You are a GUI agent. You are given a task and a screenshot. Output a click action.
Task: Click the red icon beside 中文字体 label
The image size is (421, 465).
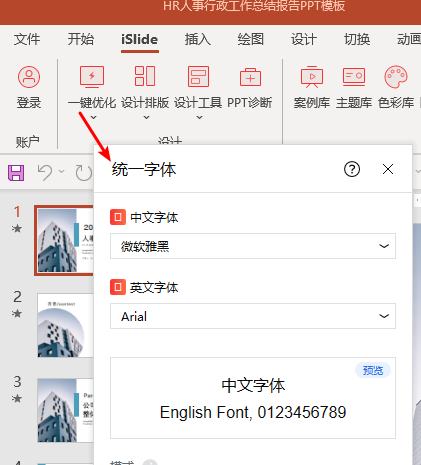pyautogui.click(x=118, y=217)
